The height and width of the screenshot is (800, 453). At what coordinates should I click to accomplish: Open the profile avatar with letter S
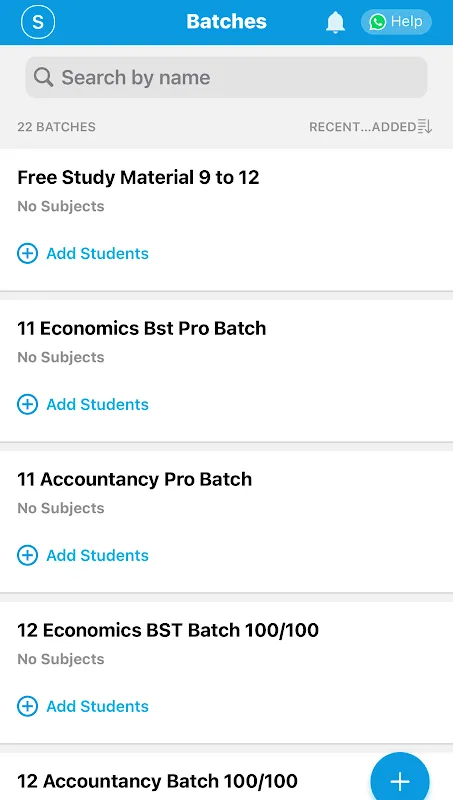38,21
